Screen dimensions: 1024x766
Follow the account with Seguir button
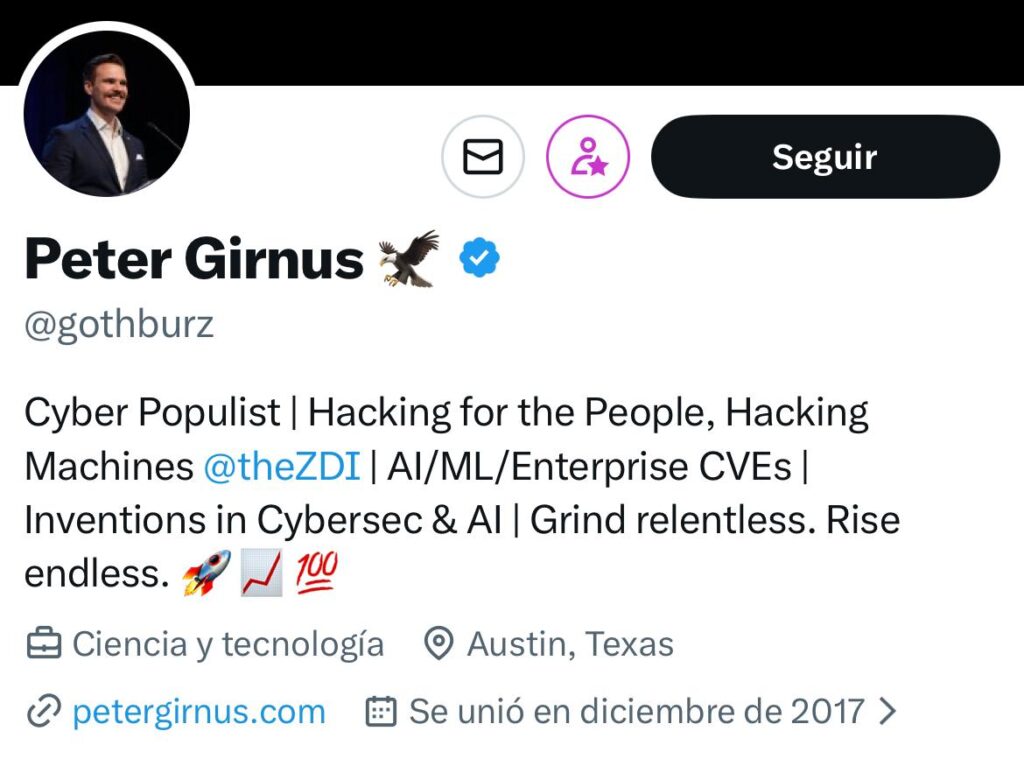[x=825, y=157]
